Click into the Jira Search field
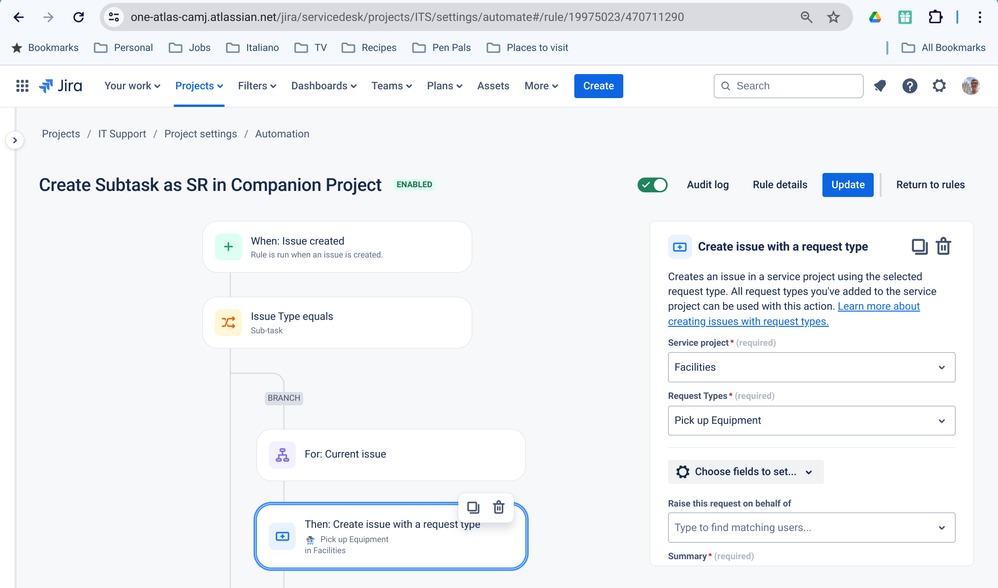 (788, 86)
